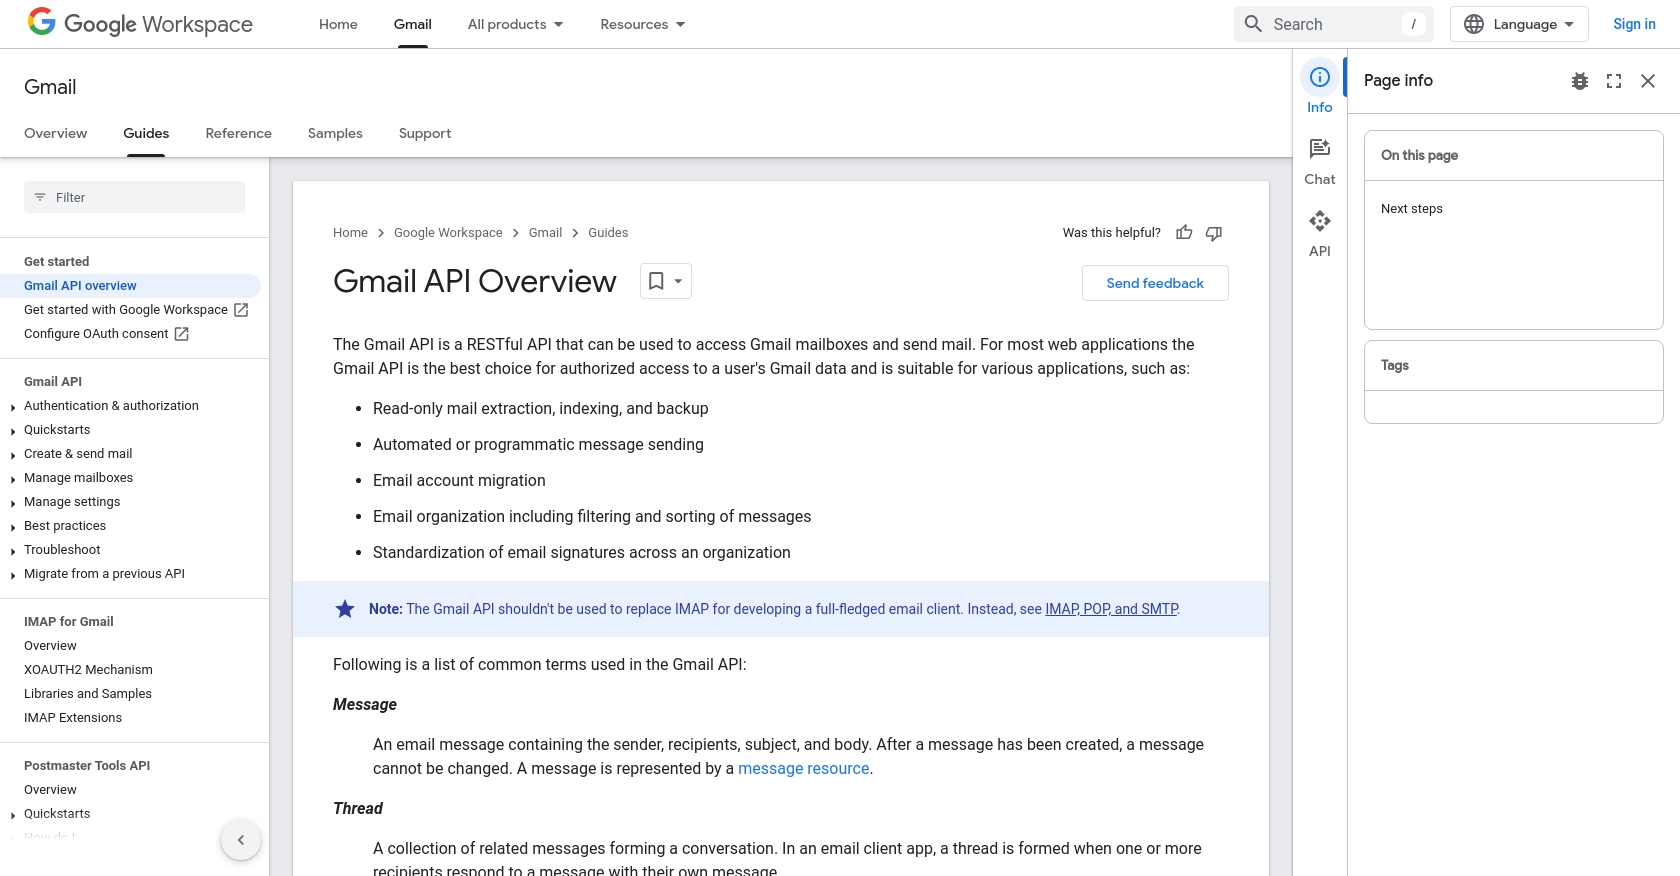Image resolution: width=1680 pixels, height=876 pixels.
Task: Open IMAP for Gmail Overview
Action: click(x=50, y=646)
